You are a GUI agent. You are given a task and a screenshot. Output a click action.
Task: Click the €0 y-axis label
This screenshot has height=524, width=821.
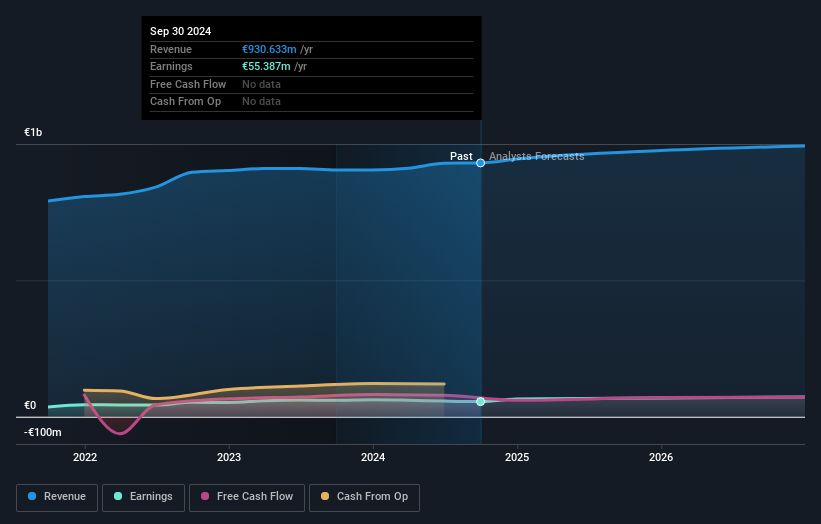click(30, 406)
